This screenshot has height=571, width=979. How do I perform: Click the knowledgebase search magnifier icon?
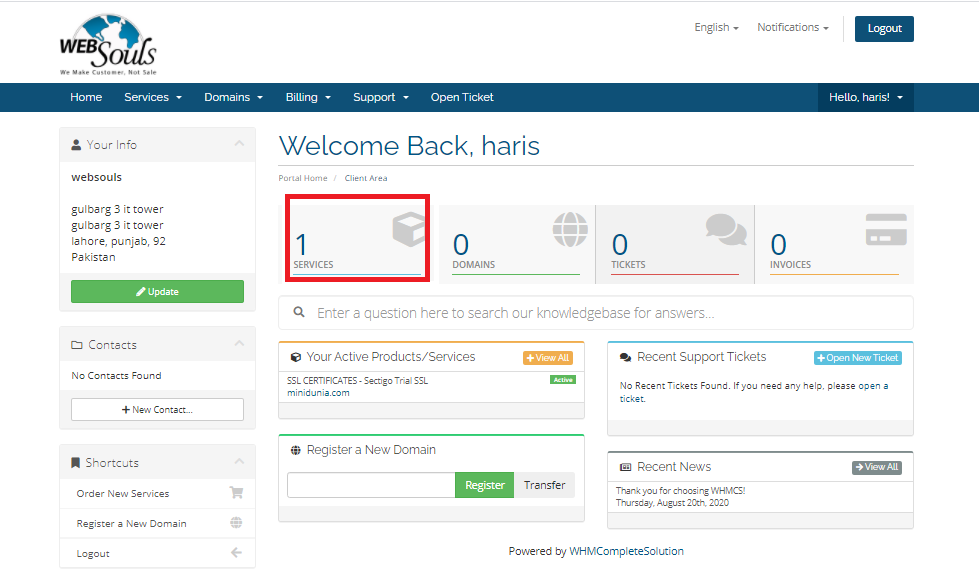299,313
